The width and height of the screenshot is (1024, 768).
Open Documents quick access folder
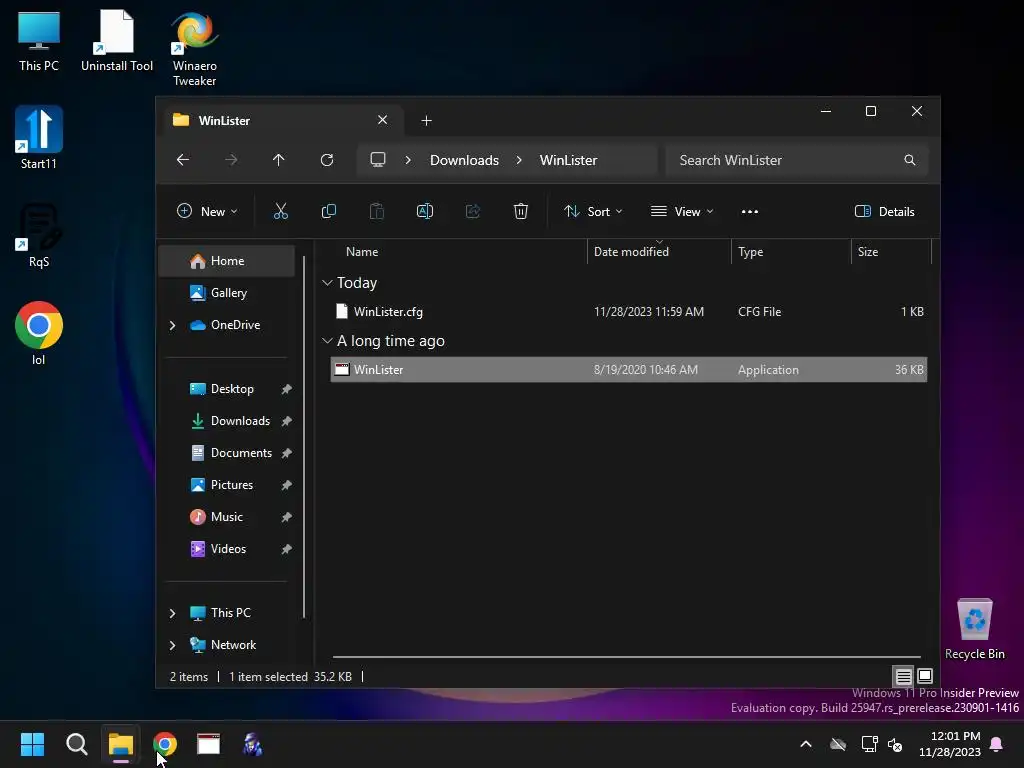(227, 453)
